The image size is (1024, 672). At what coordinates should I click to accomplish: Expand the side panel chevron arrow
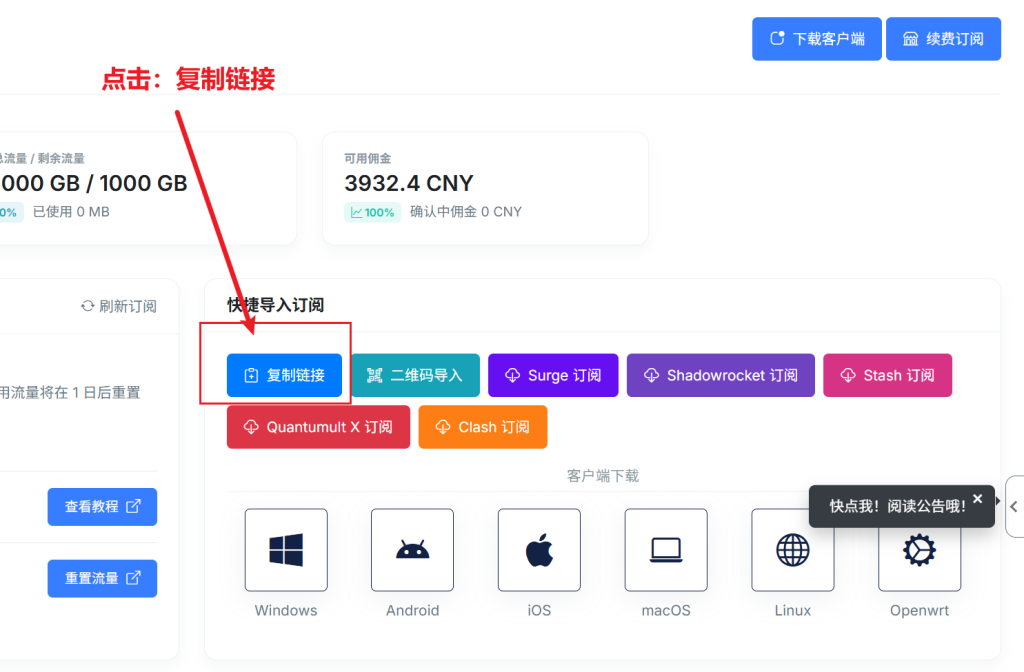click(x=1013, y=506)
